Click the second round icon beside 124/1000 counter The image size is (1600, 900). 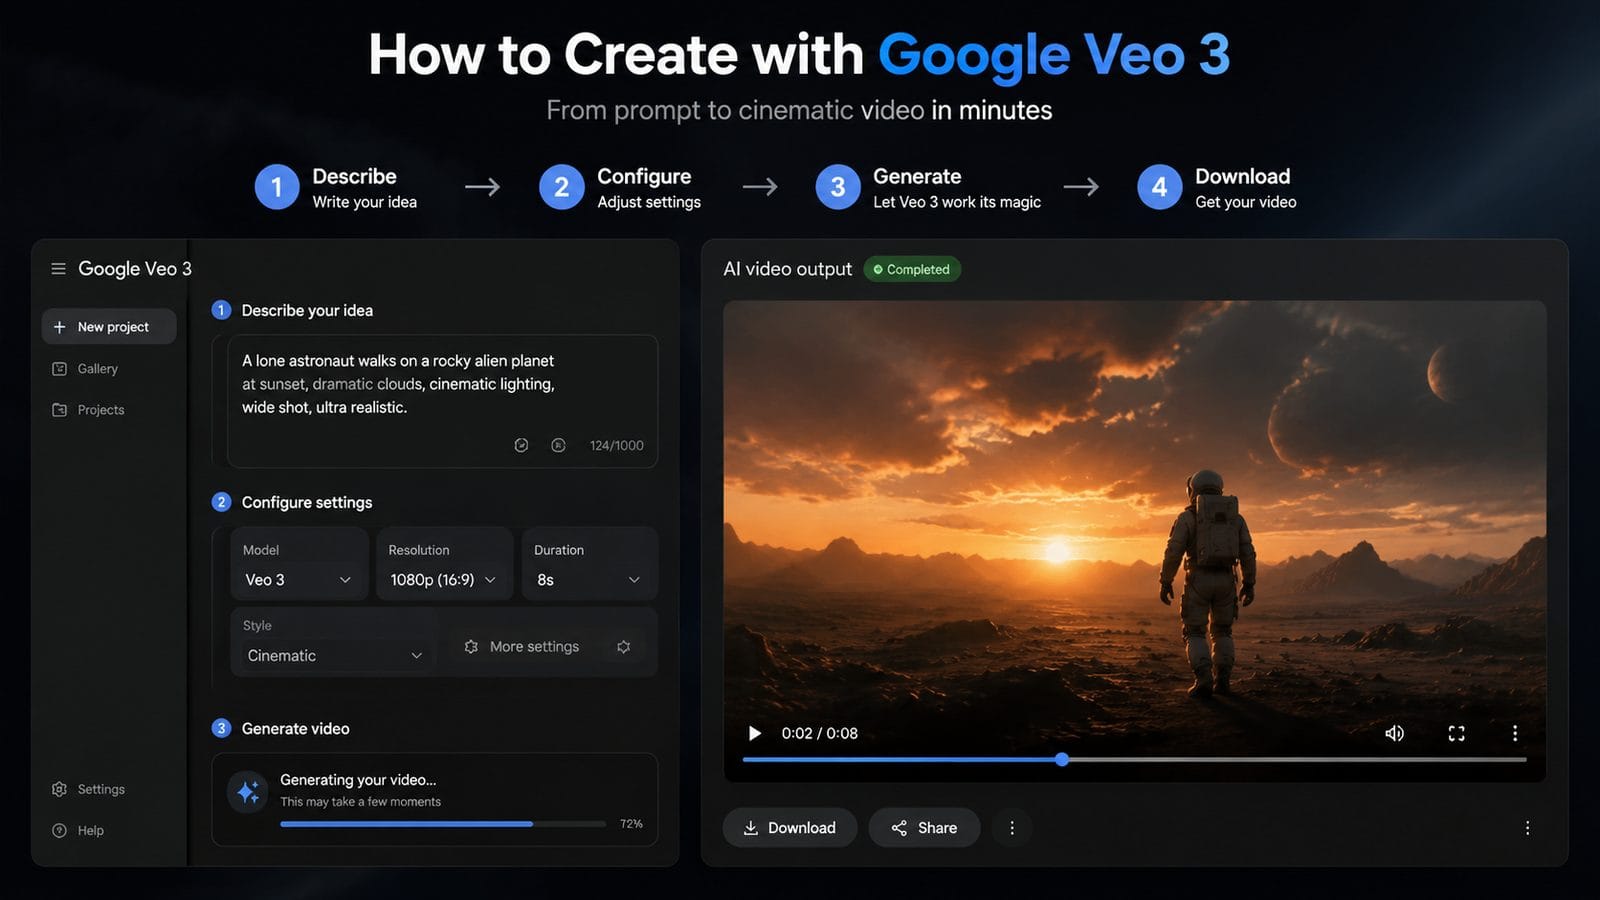[558, 445]
